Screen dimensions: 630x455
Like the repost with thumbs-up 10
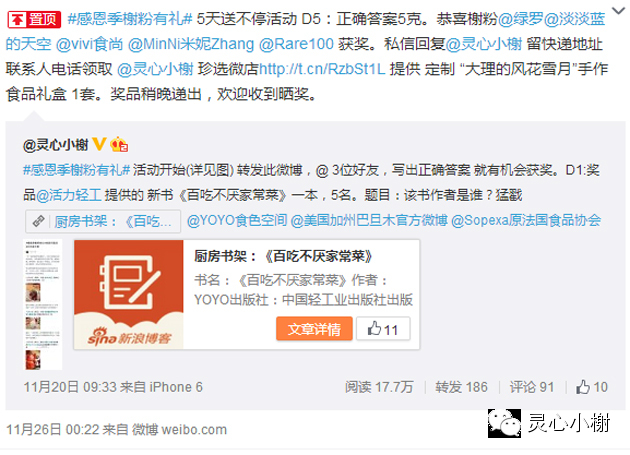pyautogui.click(x=592, y=387)
